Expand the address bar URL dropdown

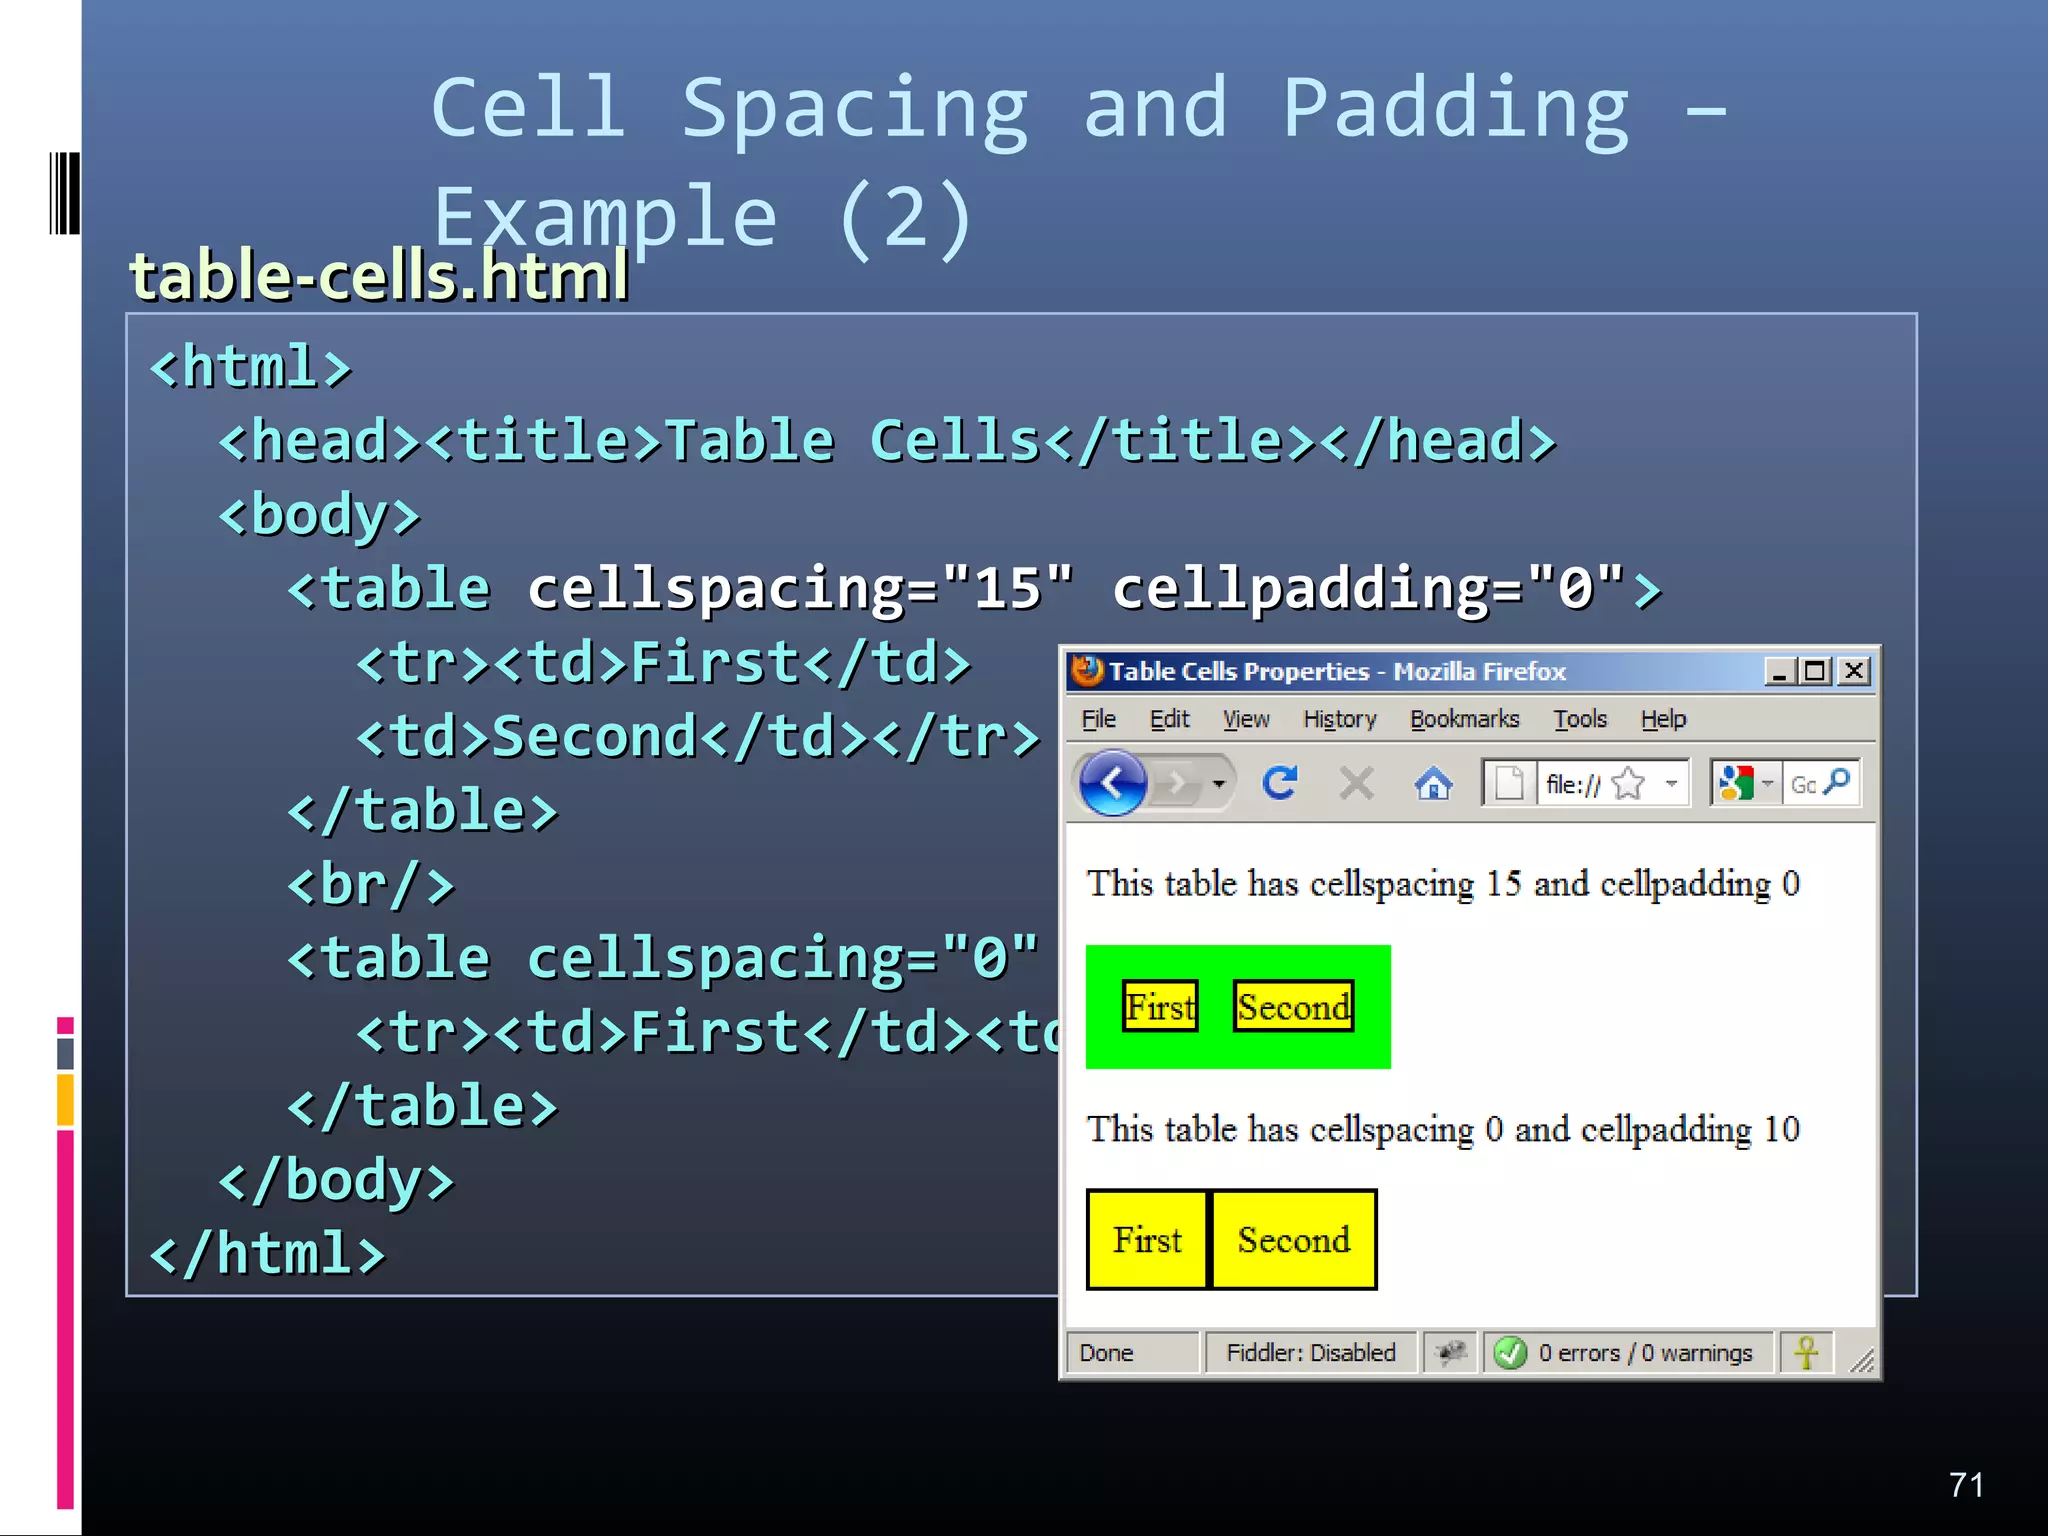[1671, 784]
